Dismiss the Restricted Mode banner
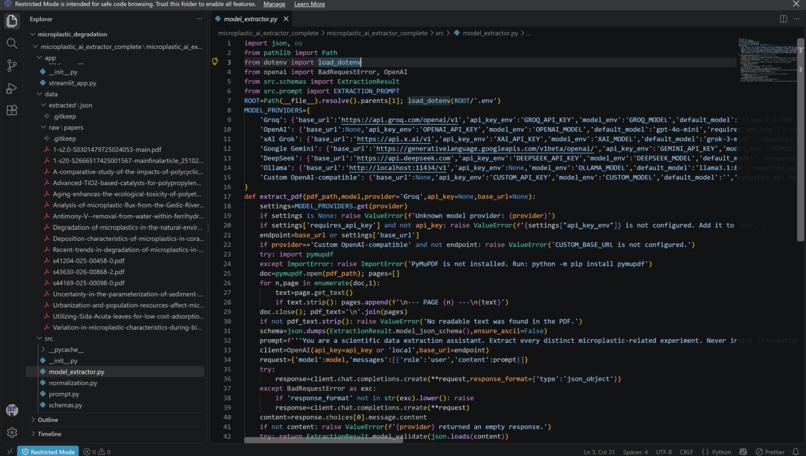 click(x=796, y=4)
